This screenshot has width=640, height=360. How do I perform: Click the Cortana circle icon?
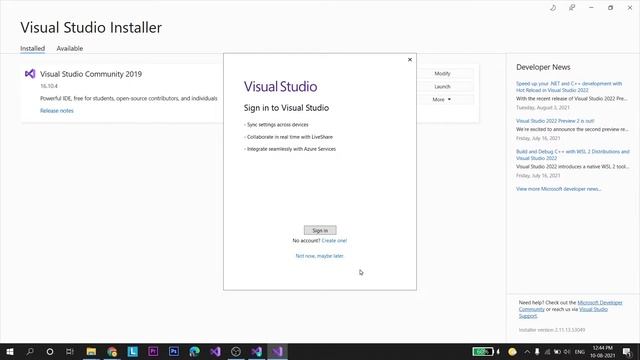click(x=50, y=351)
